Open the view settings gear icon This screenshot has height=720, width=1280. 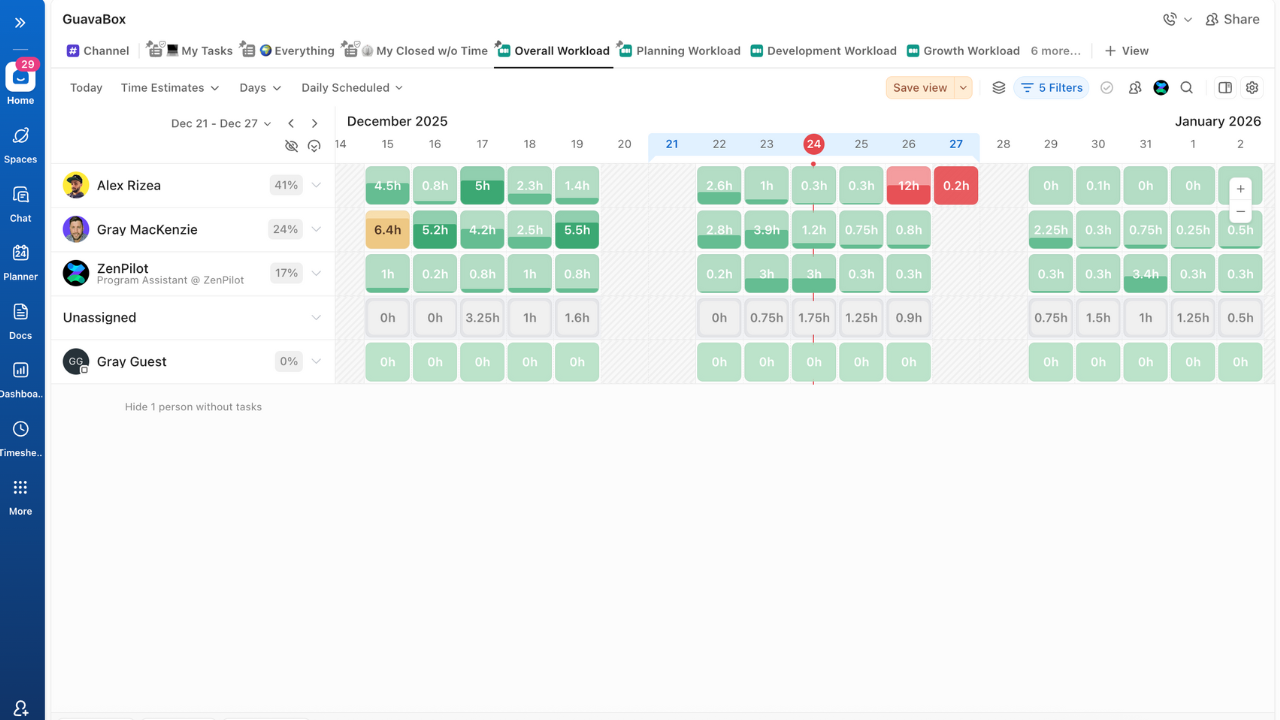pyautogui.click(x=1252, y=88)
